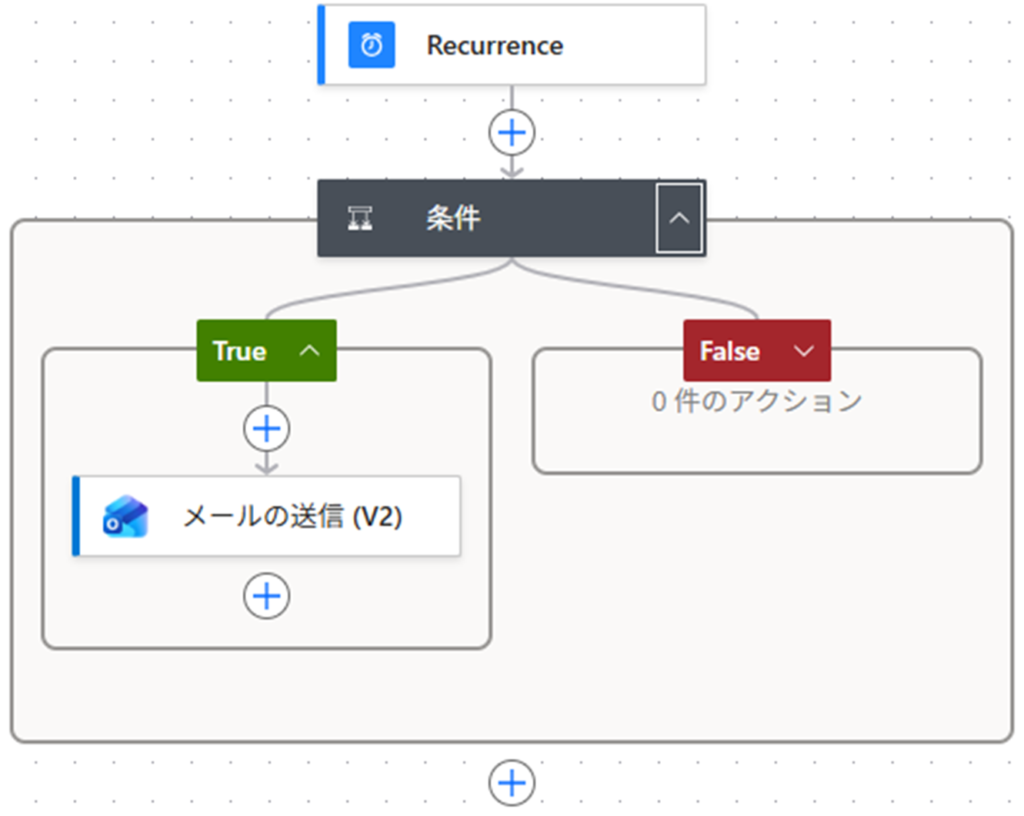The height and width of the screenshot is (816, 1024).
Task: Add action below メールの送信 (V2)
Action: tap(266, 596)
